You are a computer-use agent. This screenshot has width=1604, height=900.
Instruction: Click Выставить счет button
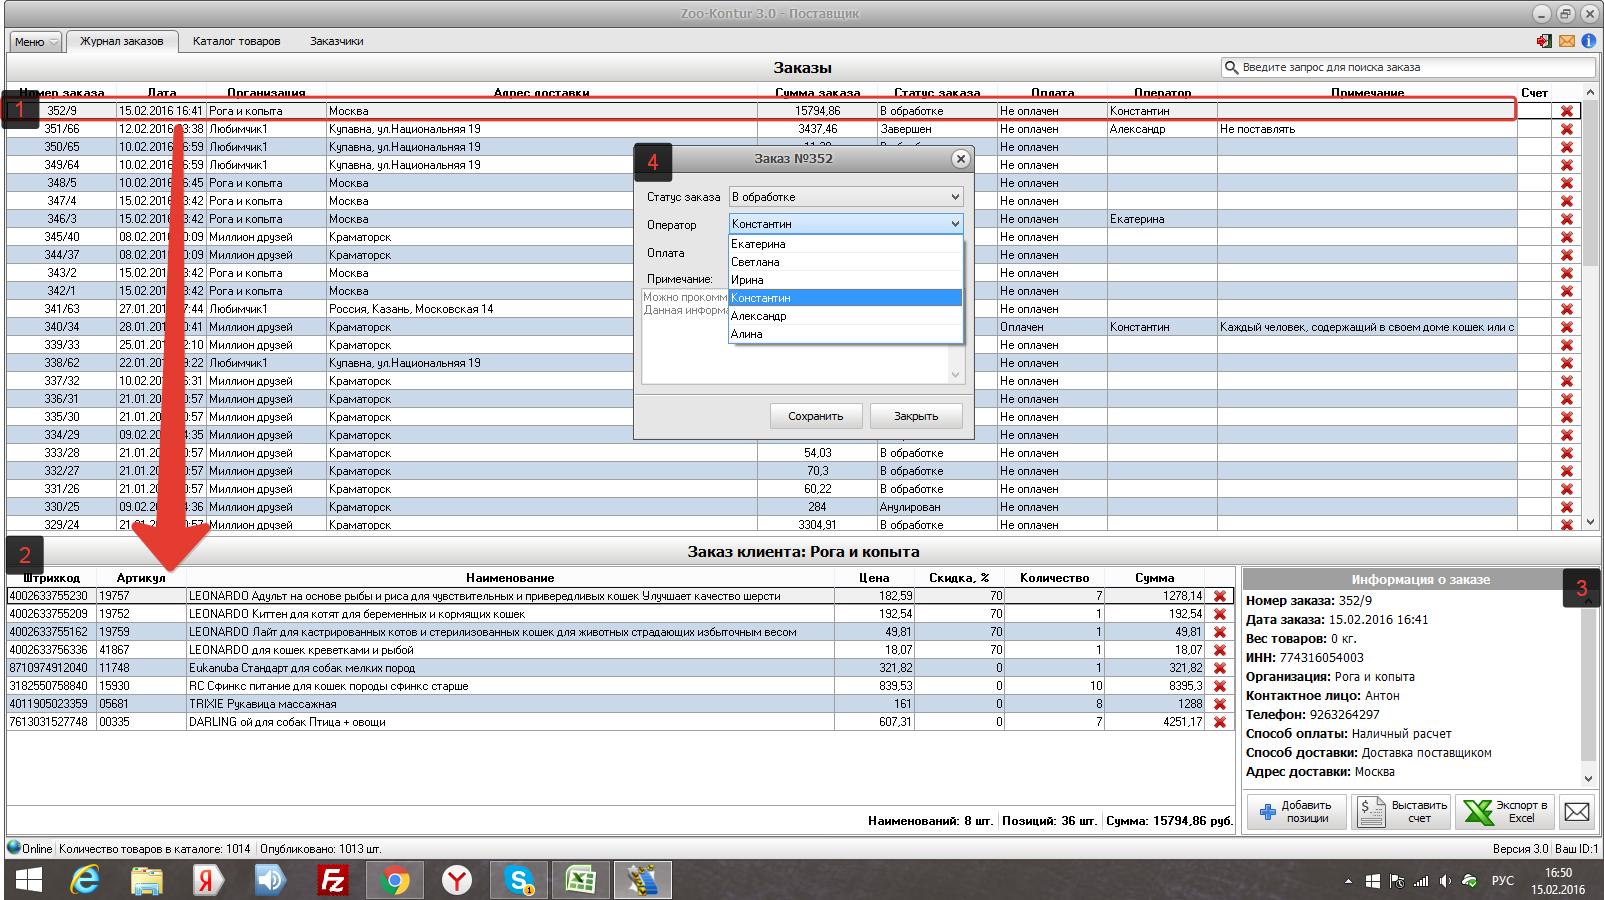[1402, 812]
